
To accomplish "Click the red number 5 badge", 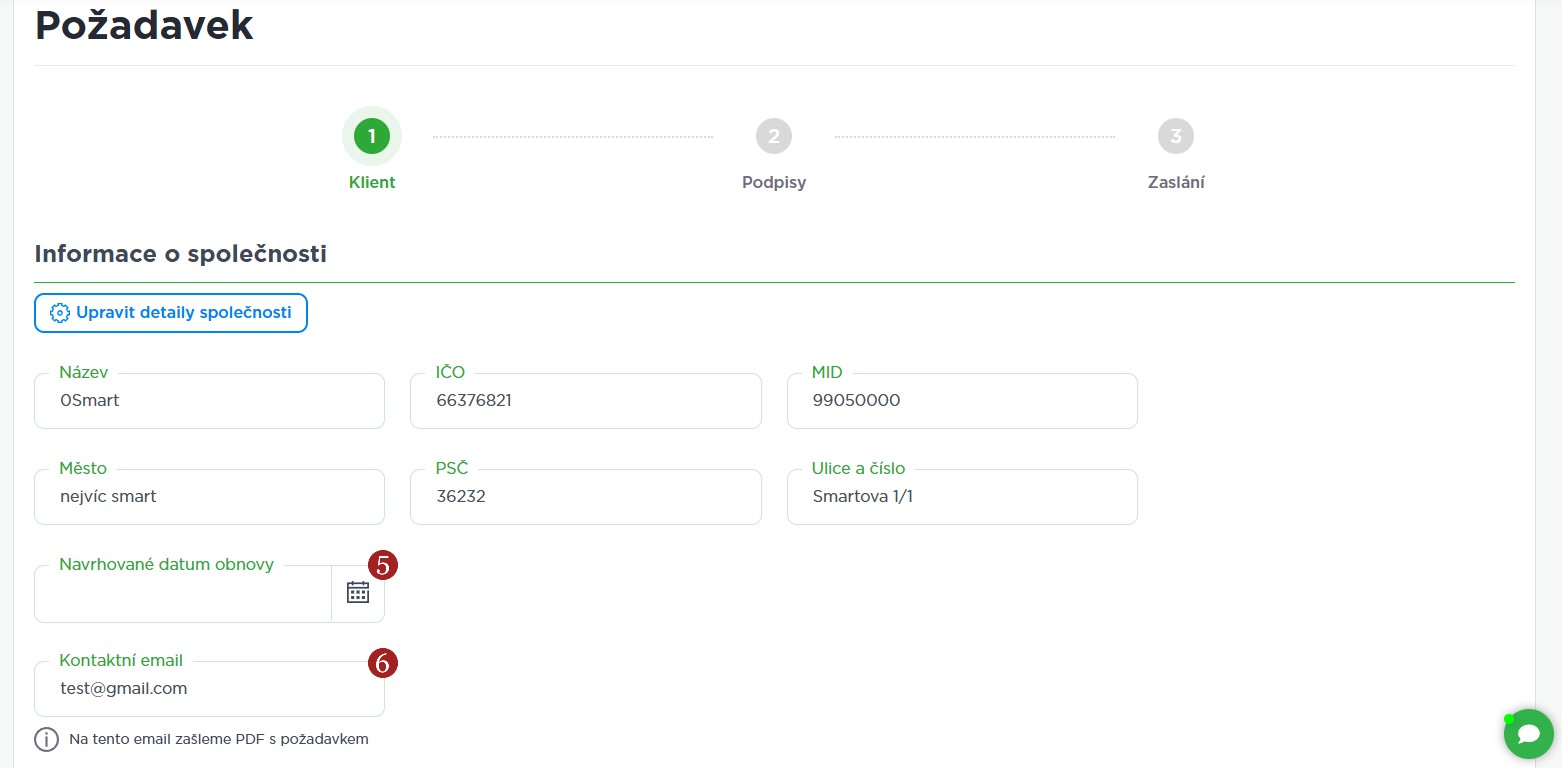I will coord(383,565).
